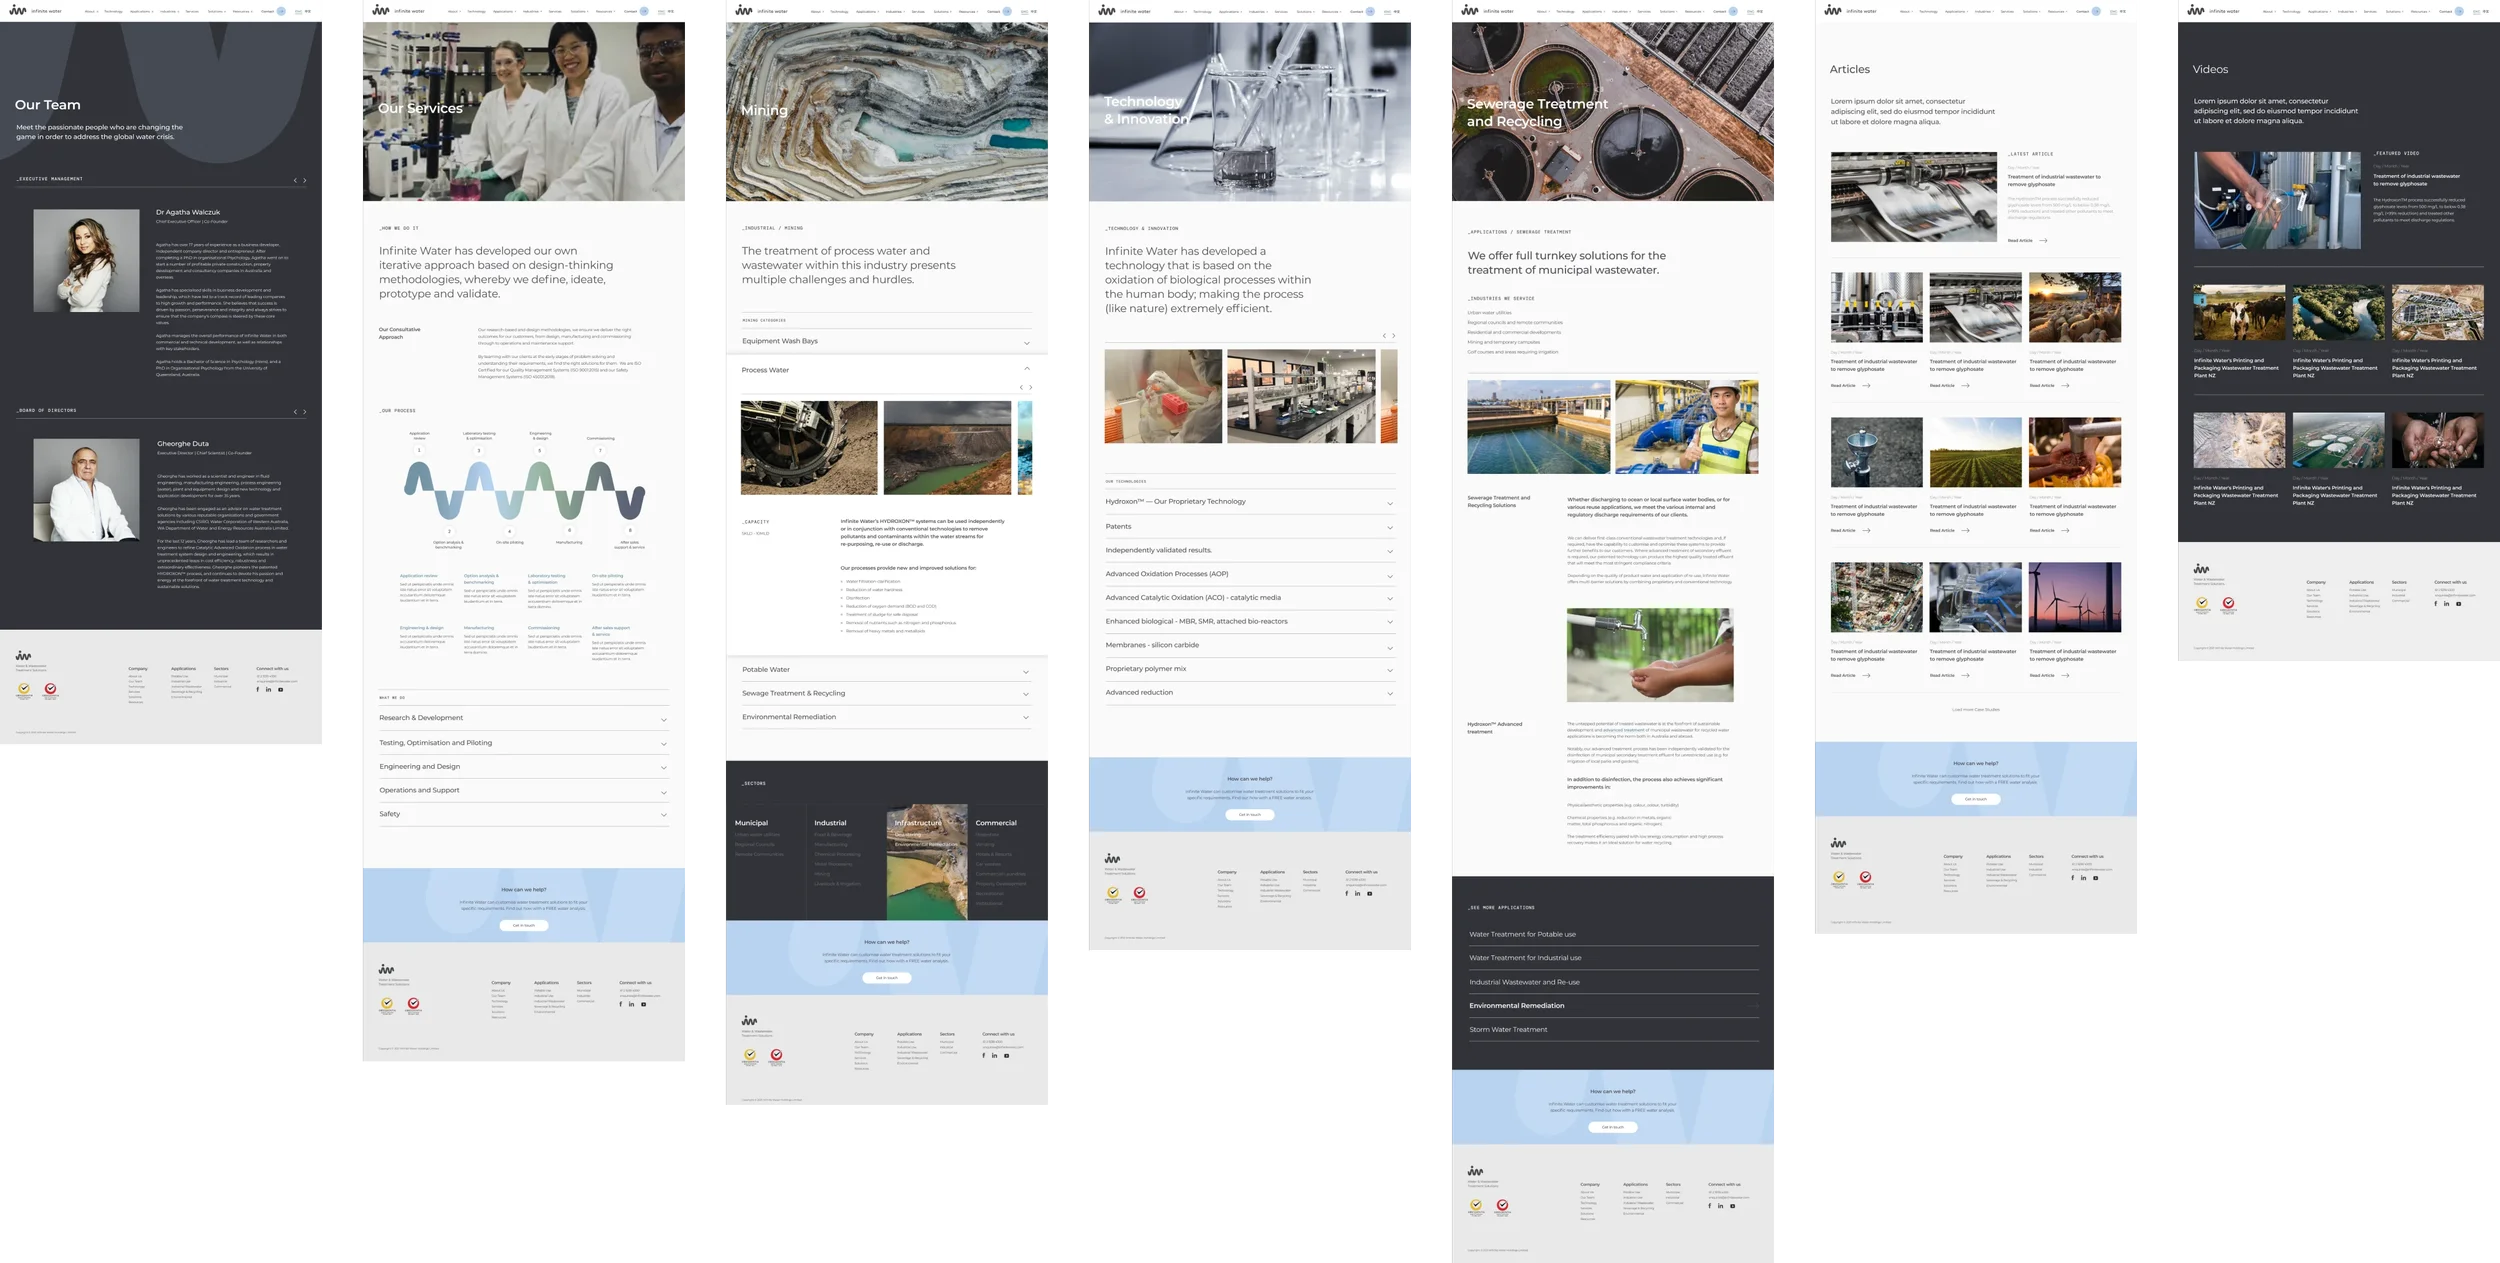Collapse the Process Water section
The height and width of the screenshot is (1263, 2500).
pyautogui.click(x=1027, y=369)
